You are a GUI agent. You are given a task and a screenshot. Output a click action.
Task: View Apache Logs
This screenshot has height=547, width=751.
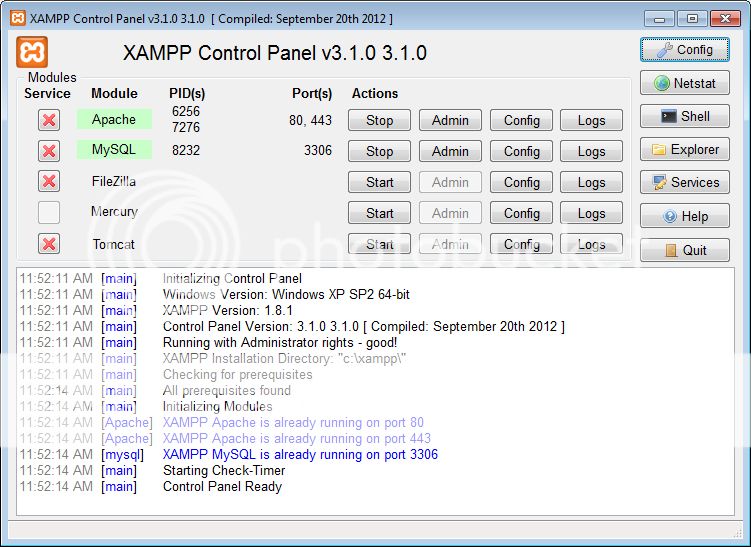click(x=592, y=120)
